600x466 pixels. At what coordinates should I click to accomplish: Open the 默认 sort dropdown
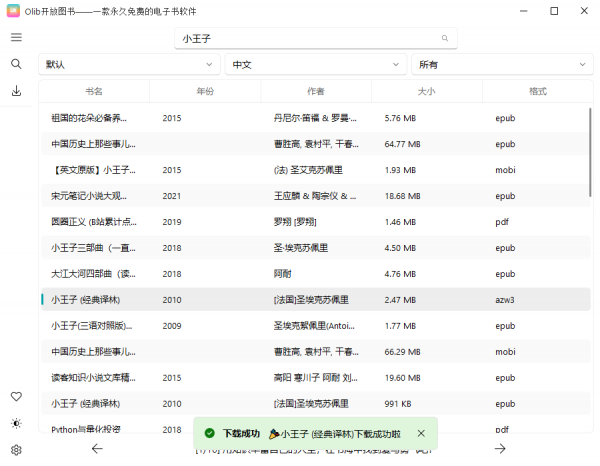pos(129,64)
